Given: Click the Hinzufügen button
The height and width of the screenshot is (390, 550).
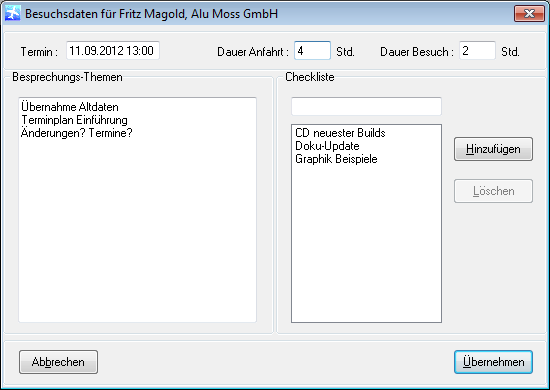Looking at the screenshot, I should pos(493,149).
